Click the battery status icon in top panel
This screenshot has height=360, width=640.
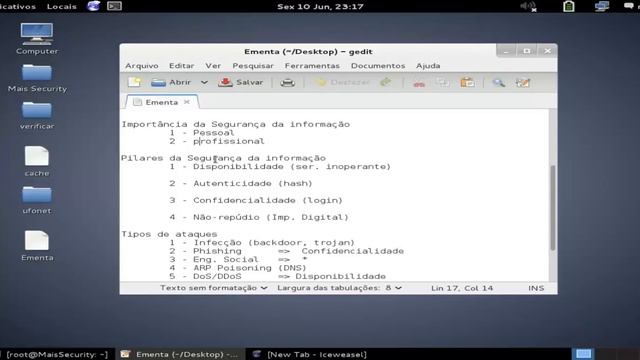[569, 6]
